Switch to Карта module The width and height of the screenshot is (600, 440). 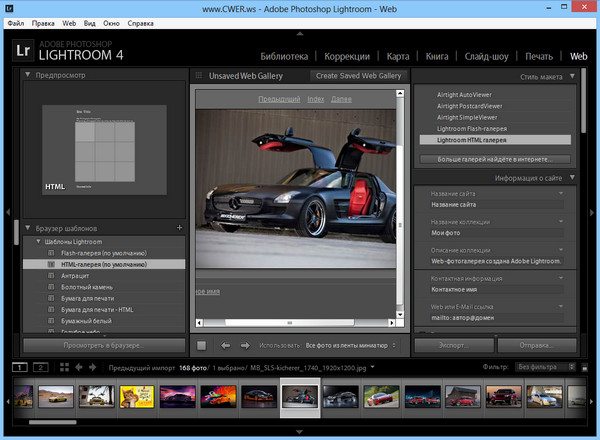[398, 56]
